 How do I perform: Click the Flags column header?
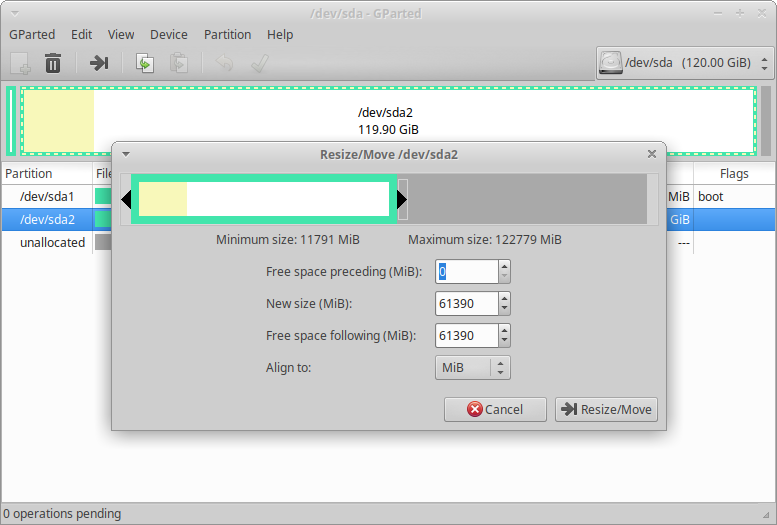(x=734, y=174)
